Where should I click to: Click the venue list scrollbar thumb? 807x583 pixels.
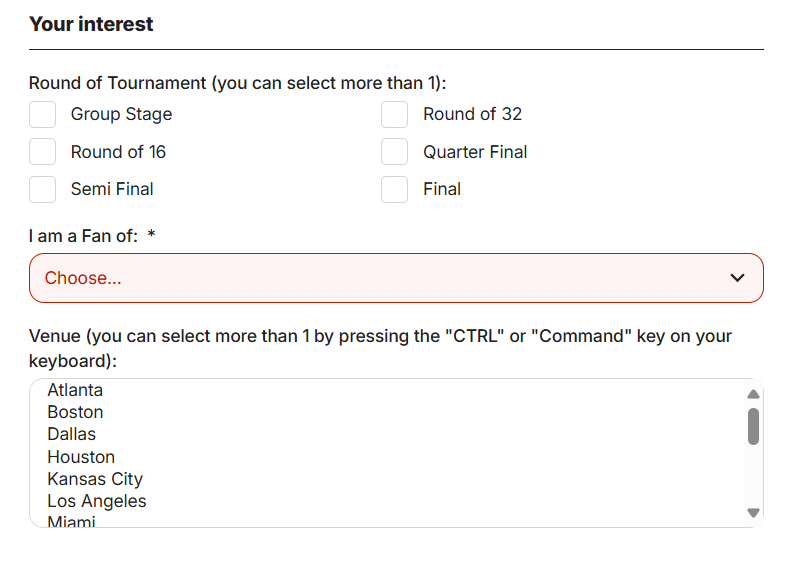pos(754,426)
